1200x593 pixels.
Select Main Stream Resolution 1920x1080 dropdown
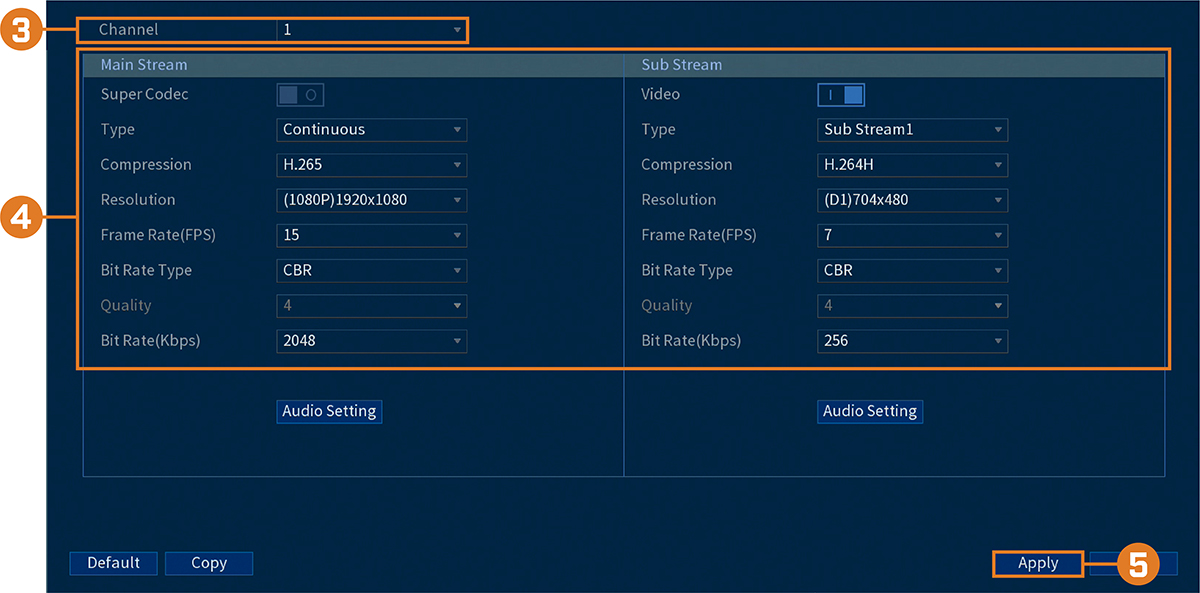pos(372,200)
